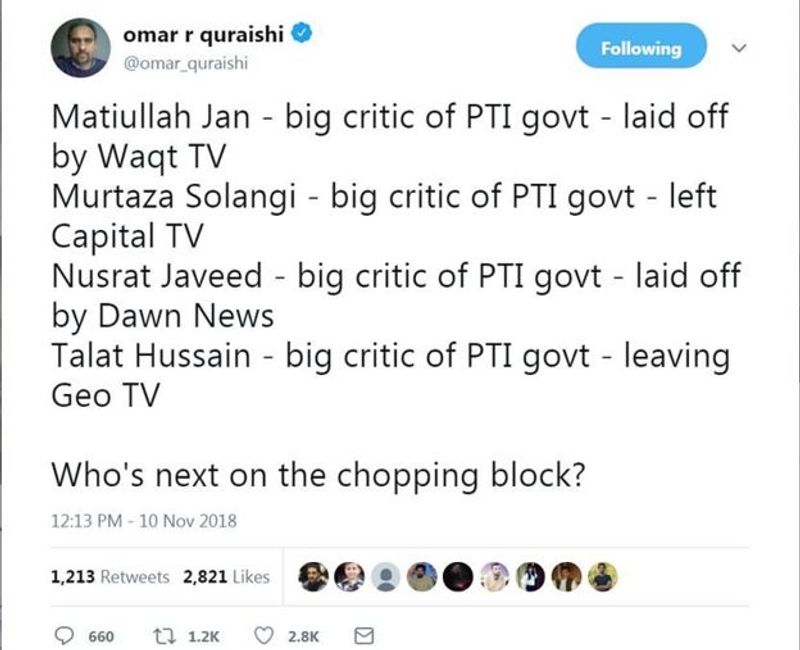Image resolution: width=800 pixels, height=650 pixels.
Task: Expand the tweet options chevron
Action: click(741, 47)
